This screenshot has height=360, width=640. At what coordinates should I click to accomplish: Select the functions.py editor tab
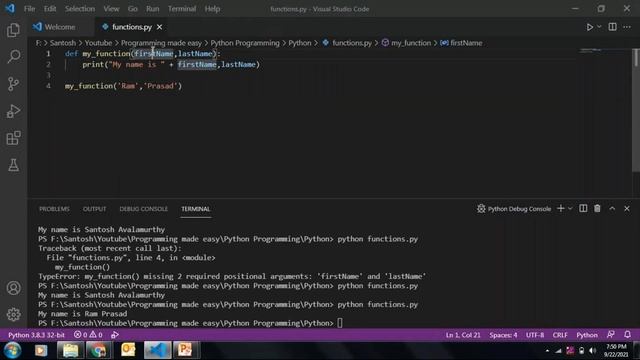pyautogui.click(x=131, y=27)
